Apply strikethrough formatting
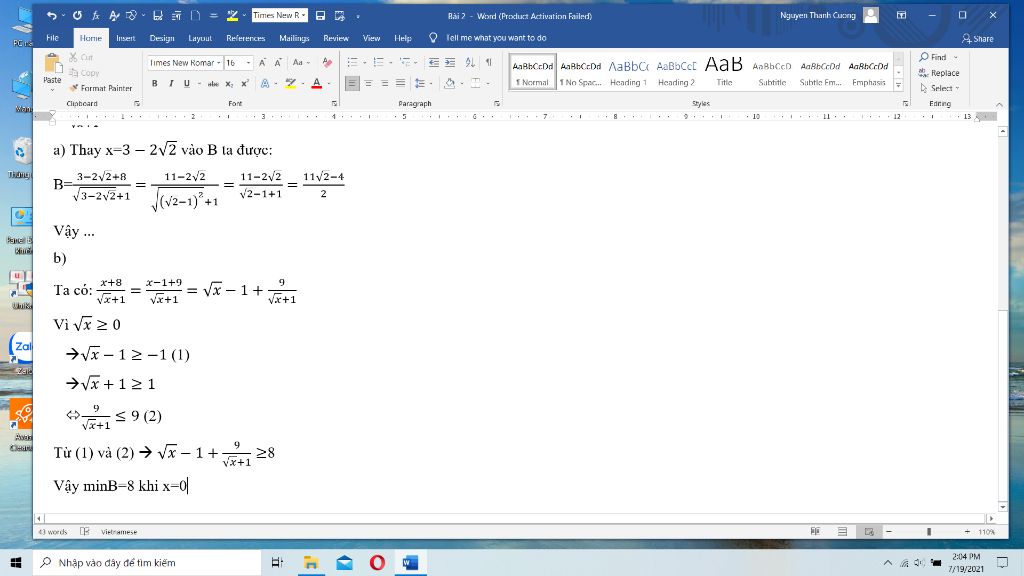The width and height of the screenshot is (1024, 576). click(x=213, y=84)
